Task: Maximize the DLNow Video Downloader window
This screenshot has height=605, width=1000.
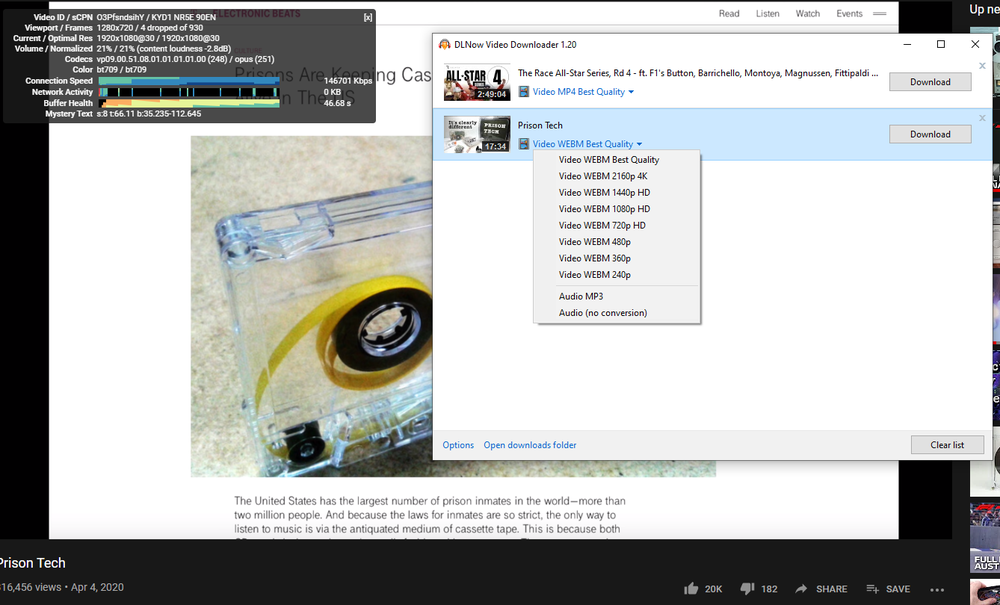Action: pos(941,44)
